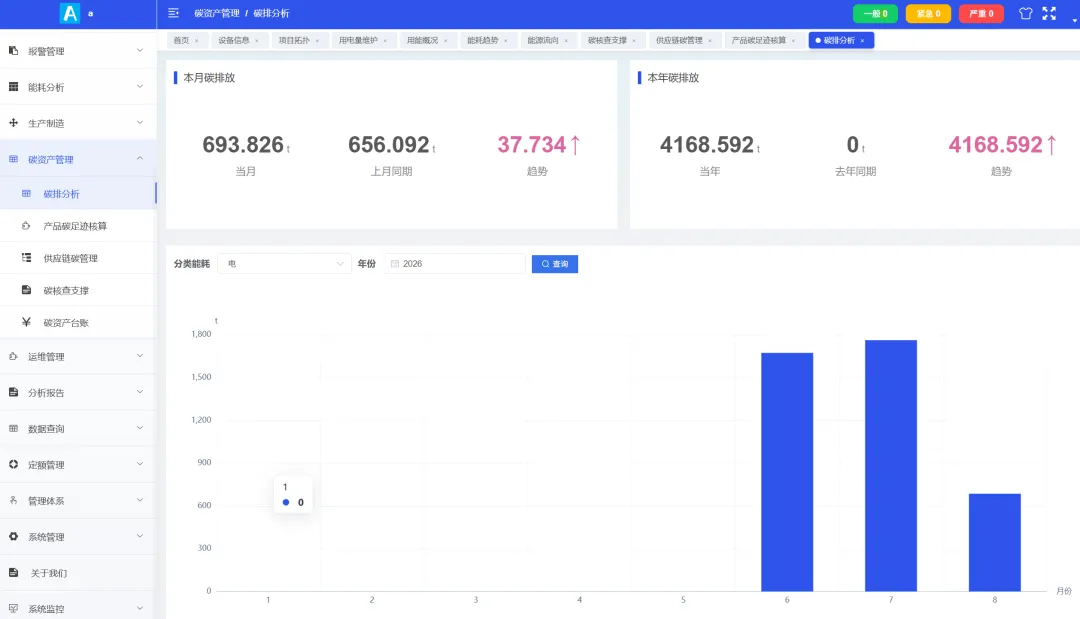
Task: Click the blue 查询 button
Action: click(x=554, y=264)
